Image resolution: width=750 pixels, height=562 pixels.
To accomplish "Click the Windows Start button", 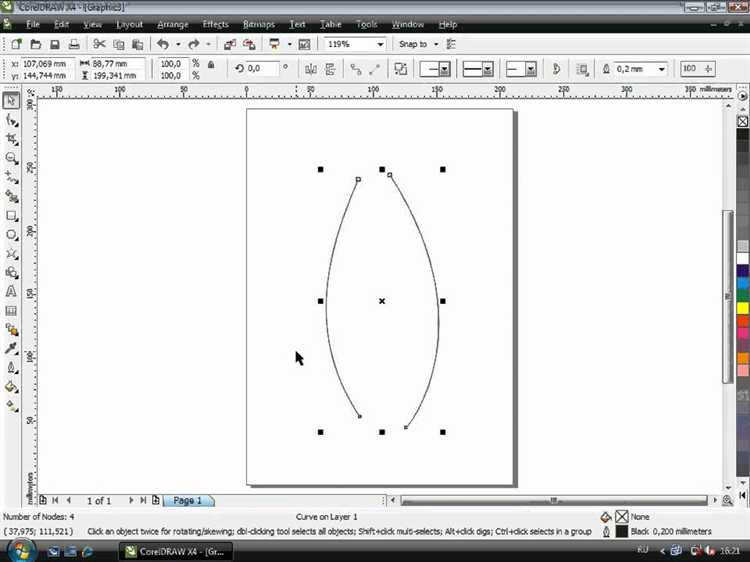I will point(21,551).
